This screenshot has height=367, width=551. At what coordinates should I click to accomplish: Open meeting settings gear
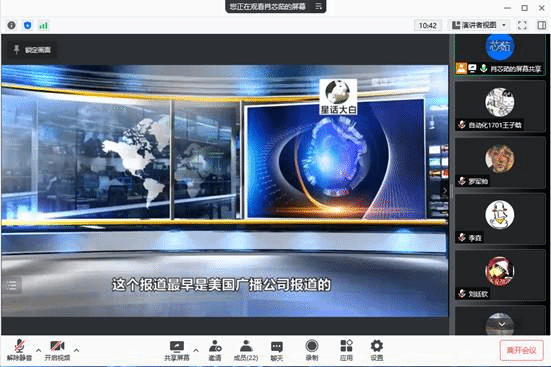377,350
